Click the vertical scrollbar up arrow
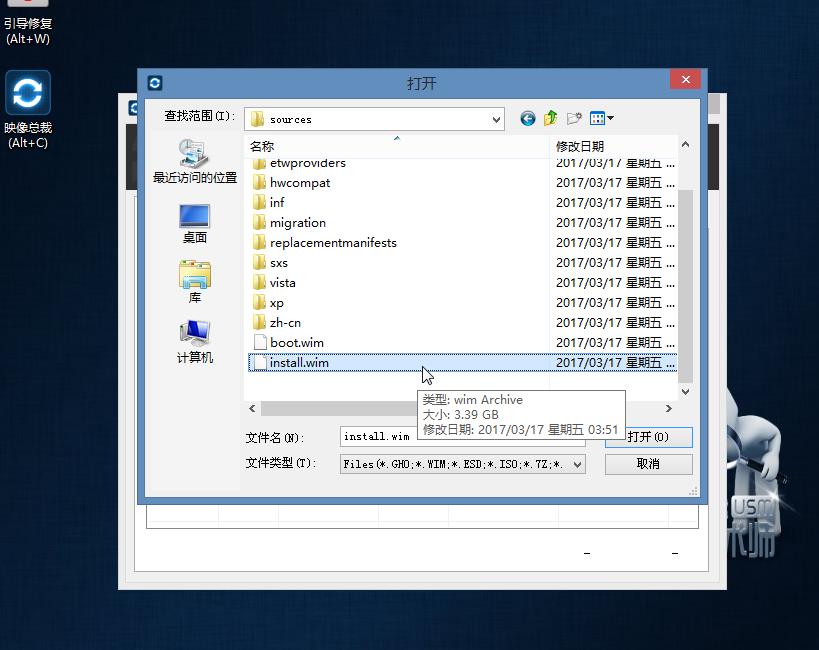Screen dimensions: 819x650 [685, 144]
